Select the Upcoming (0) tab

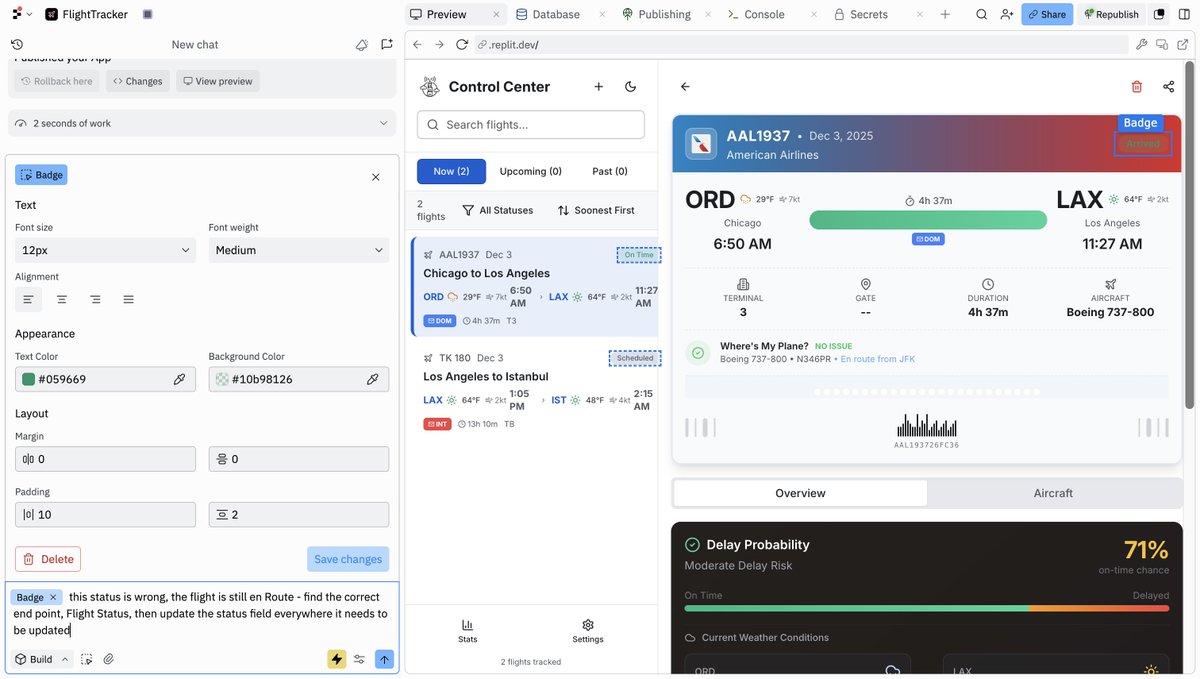[x=530, y=171]
